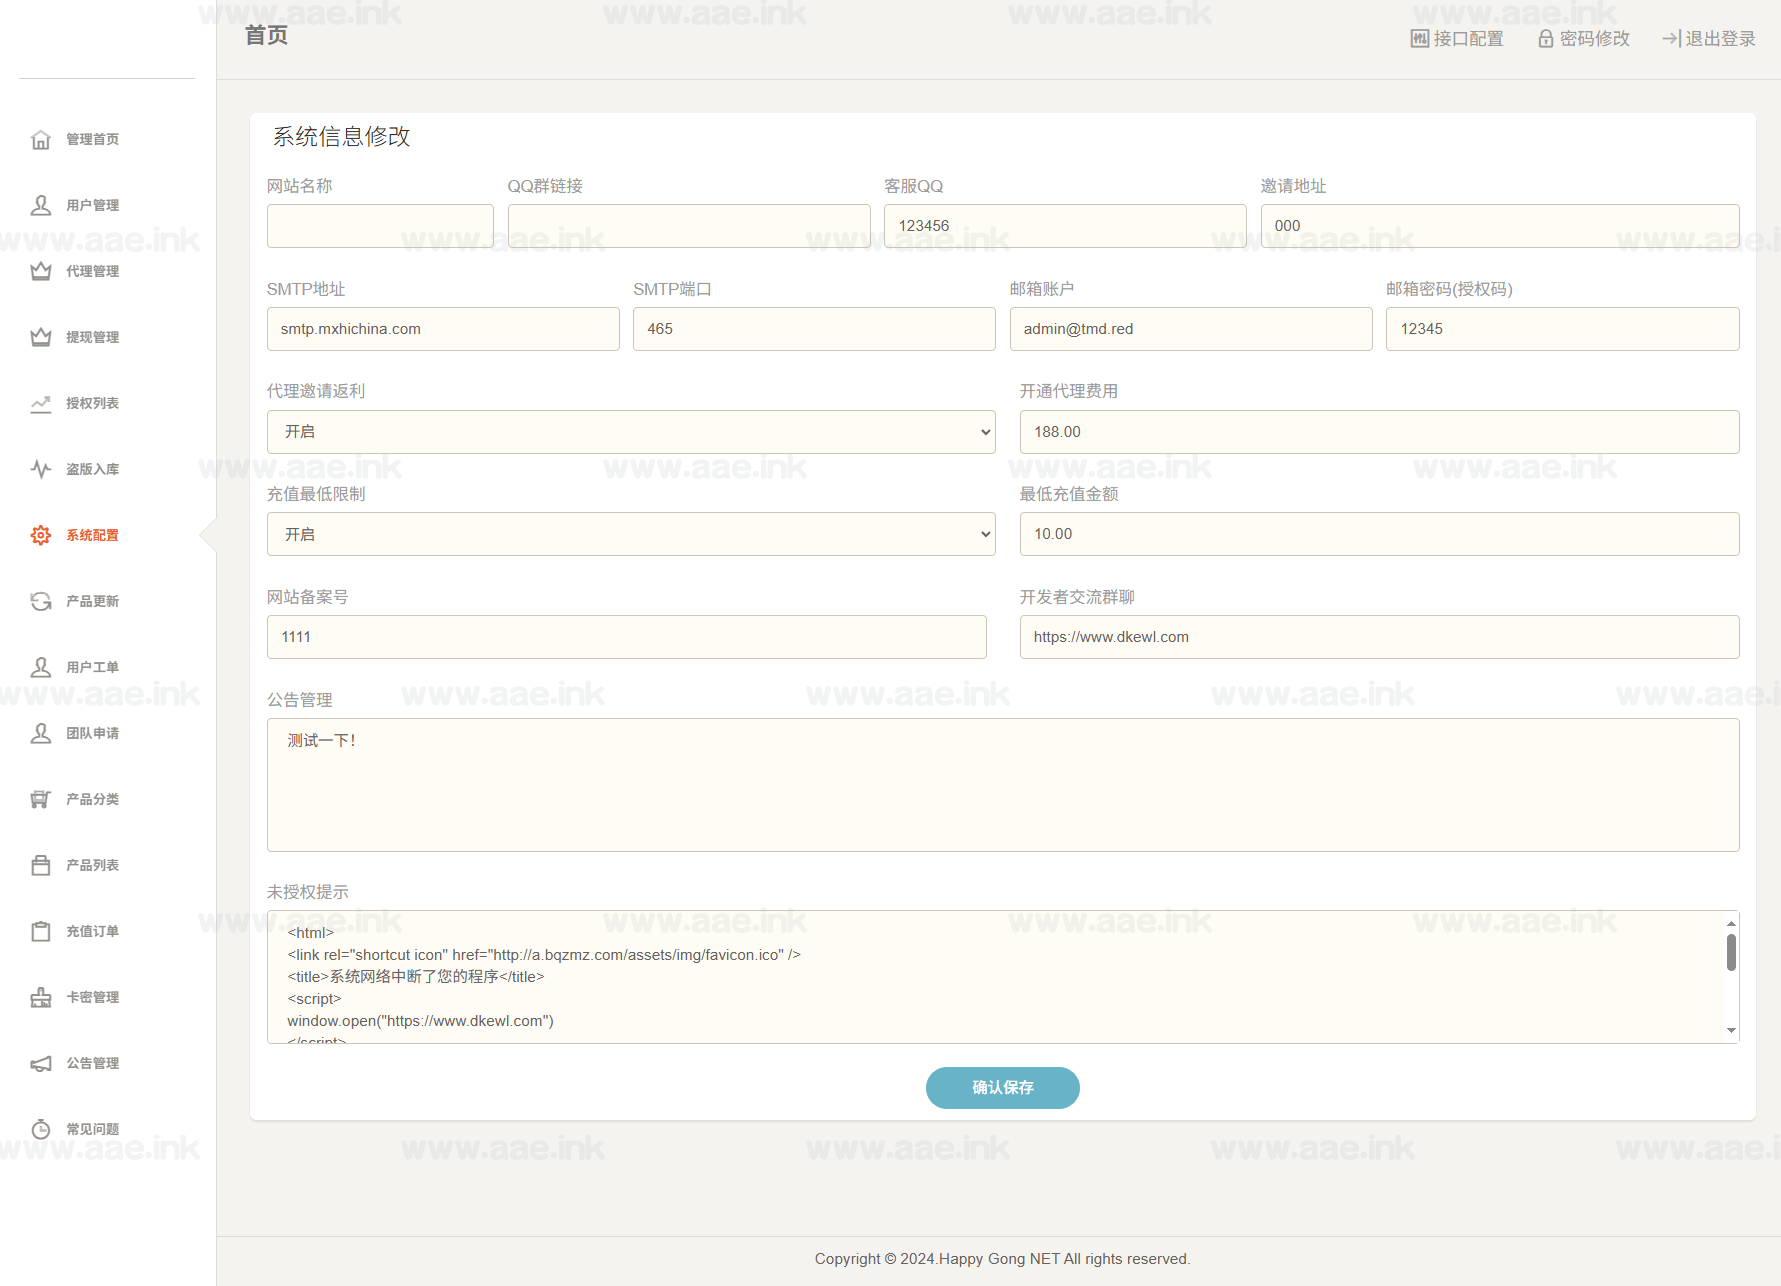Click the 最低充值金额 field 10.00

tap(1380, 534)
